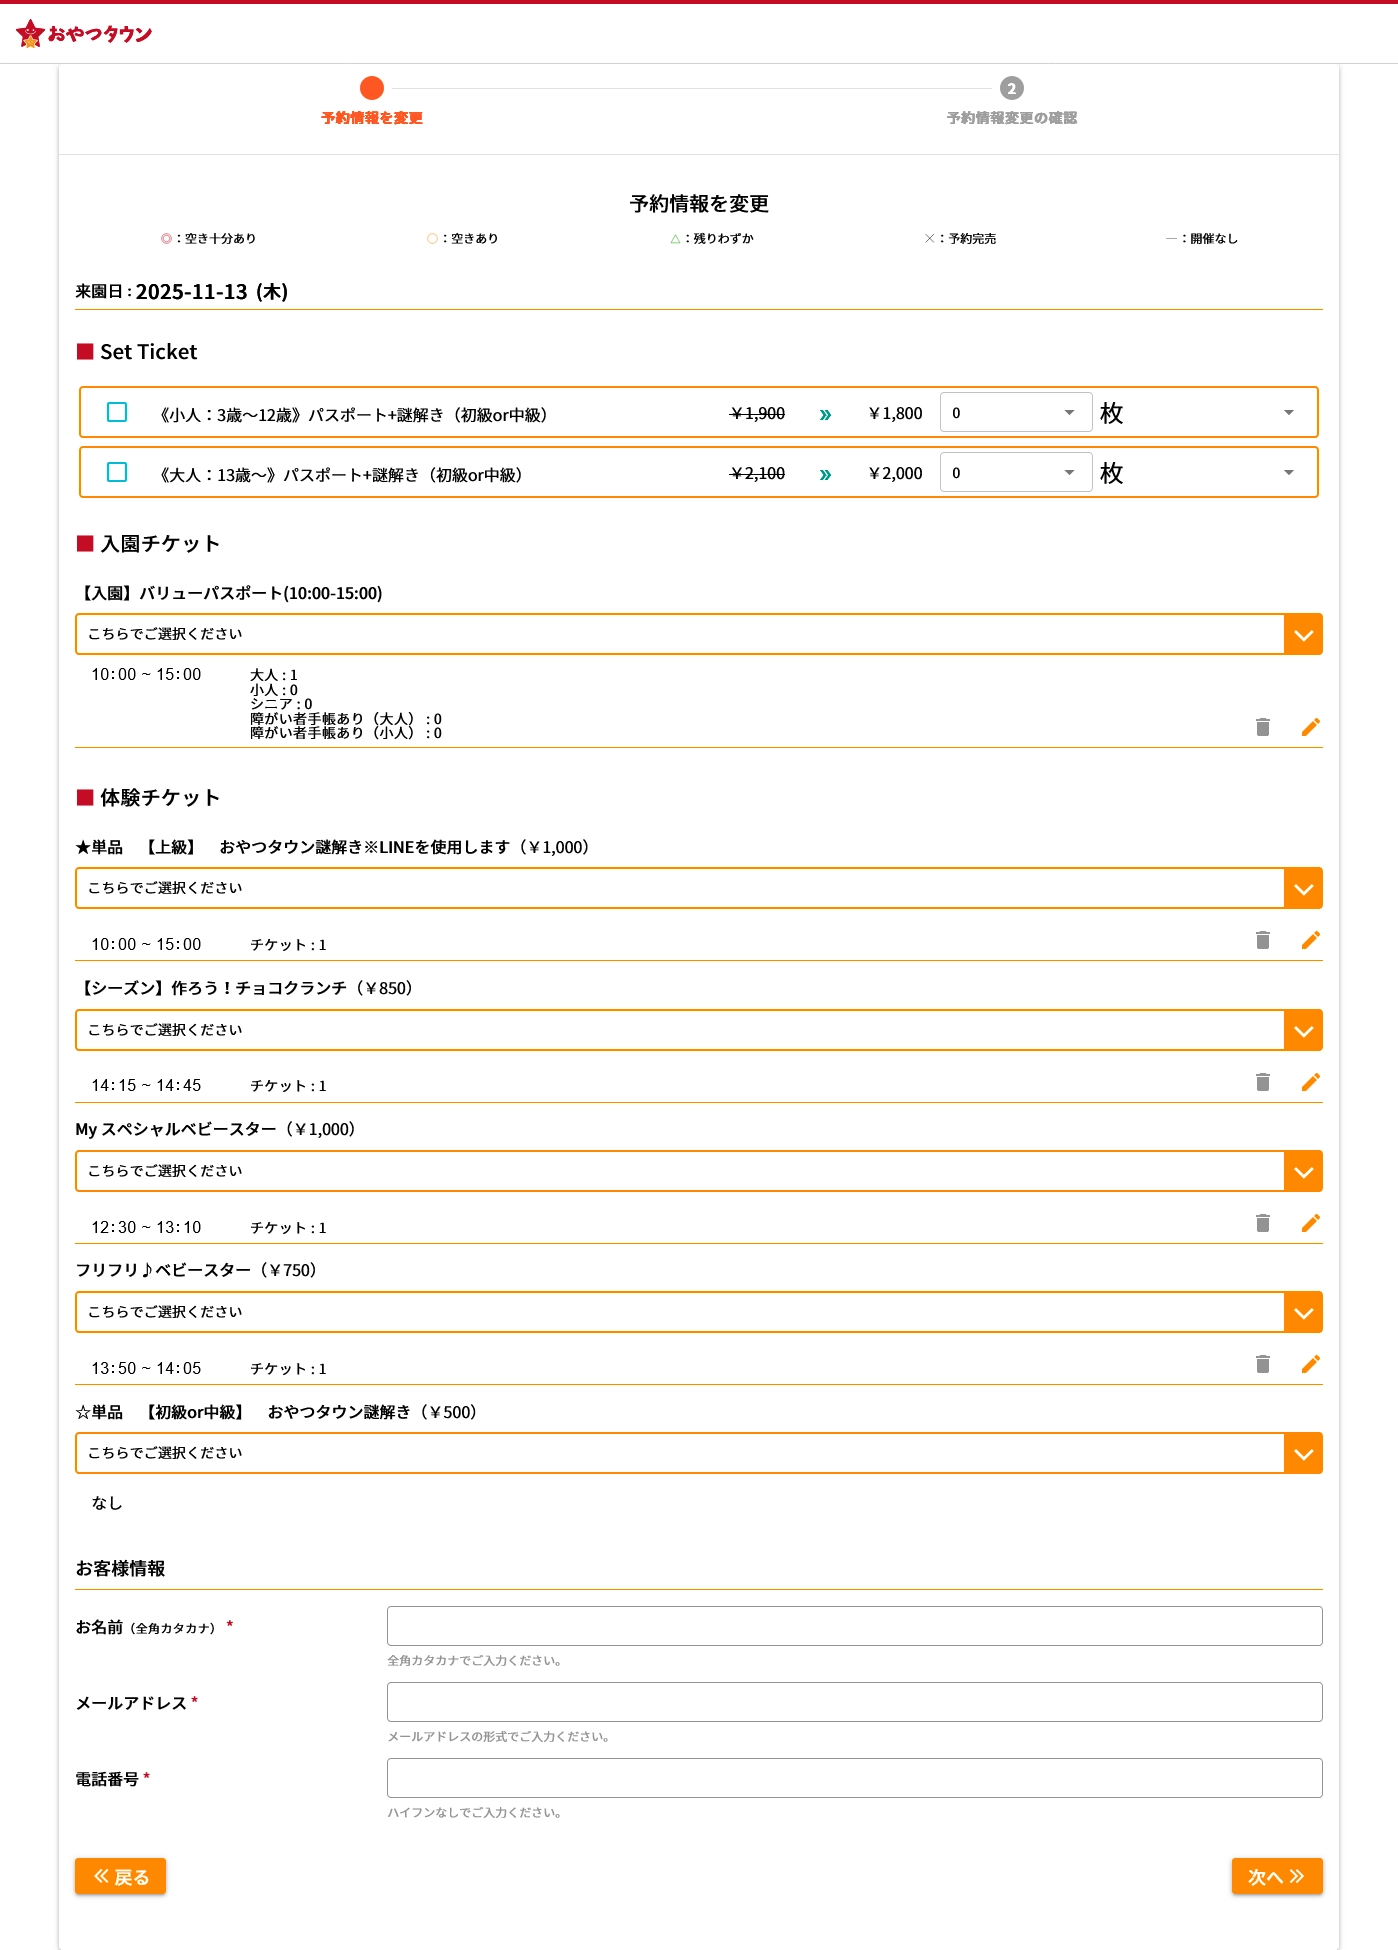Edit the 13:50~14:05 フリフリベビースター ticket

1310,1364
